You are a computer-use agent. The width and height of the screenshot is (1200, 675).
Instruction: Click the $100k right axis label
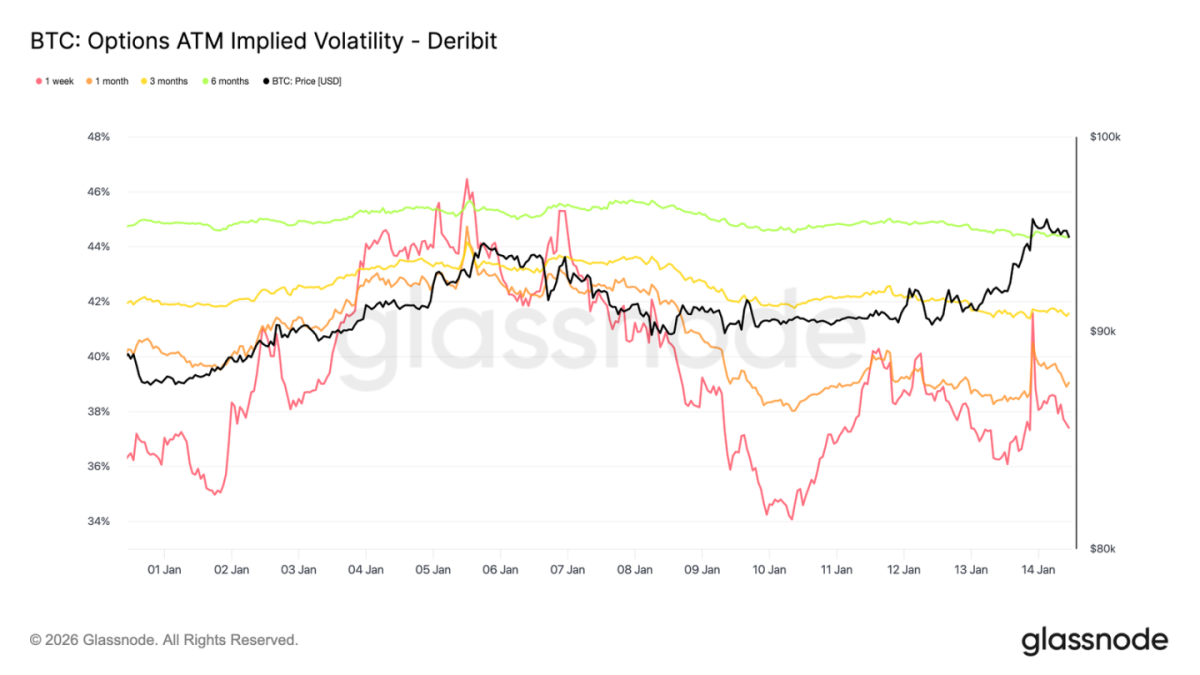(x=1105, y=137)
